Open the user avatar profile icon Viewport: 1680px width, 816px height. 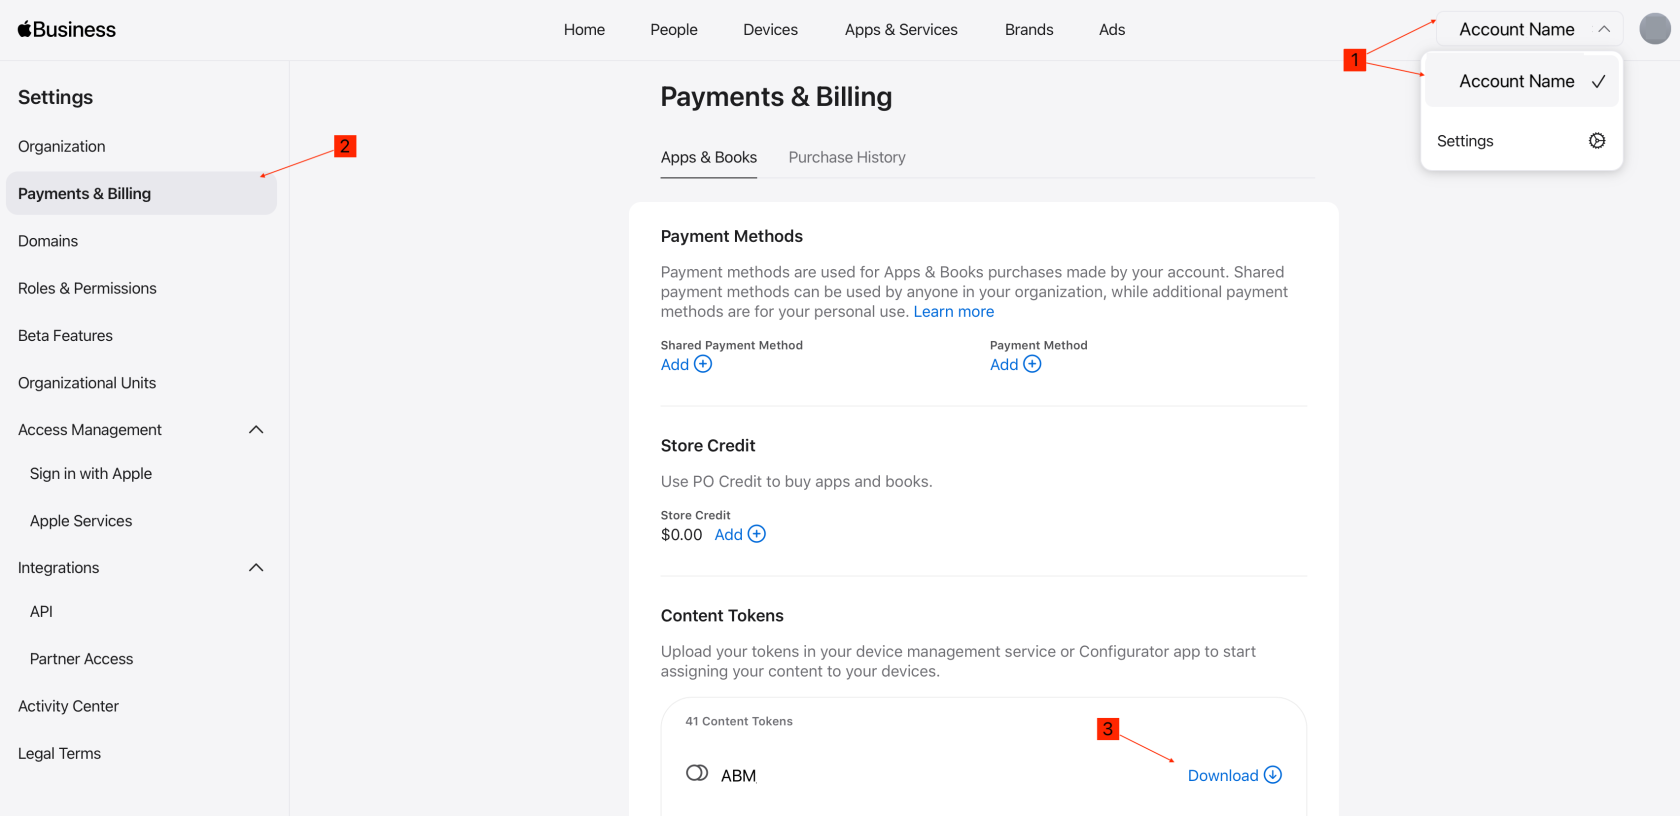[1654, 29]
